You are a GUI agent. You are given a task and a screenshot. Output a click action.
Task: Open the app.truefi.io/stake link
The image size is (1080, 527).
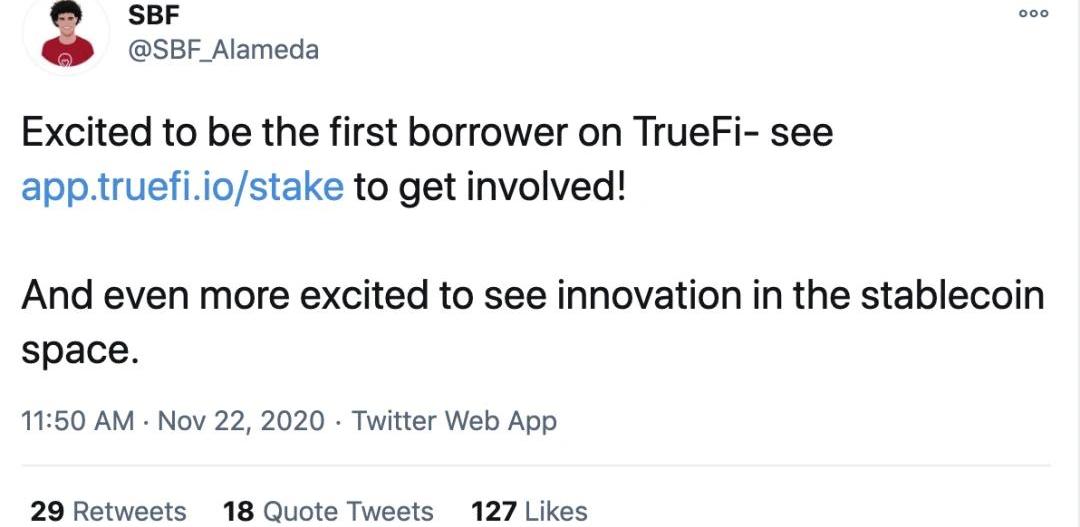pyautogui.click(x=183, y=187)
